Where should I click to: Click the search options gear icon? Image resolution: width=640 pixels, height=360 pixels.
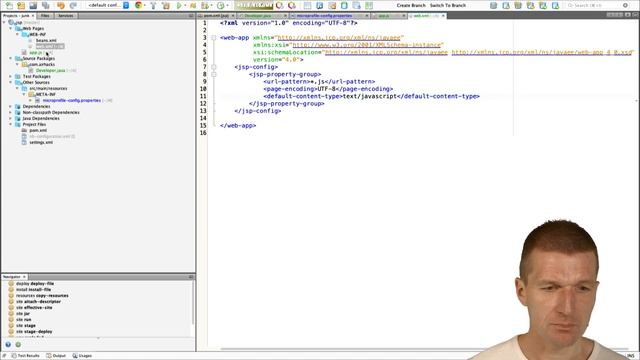click(x=625, y=5)
